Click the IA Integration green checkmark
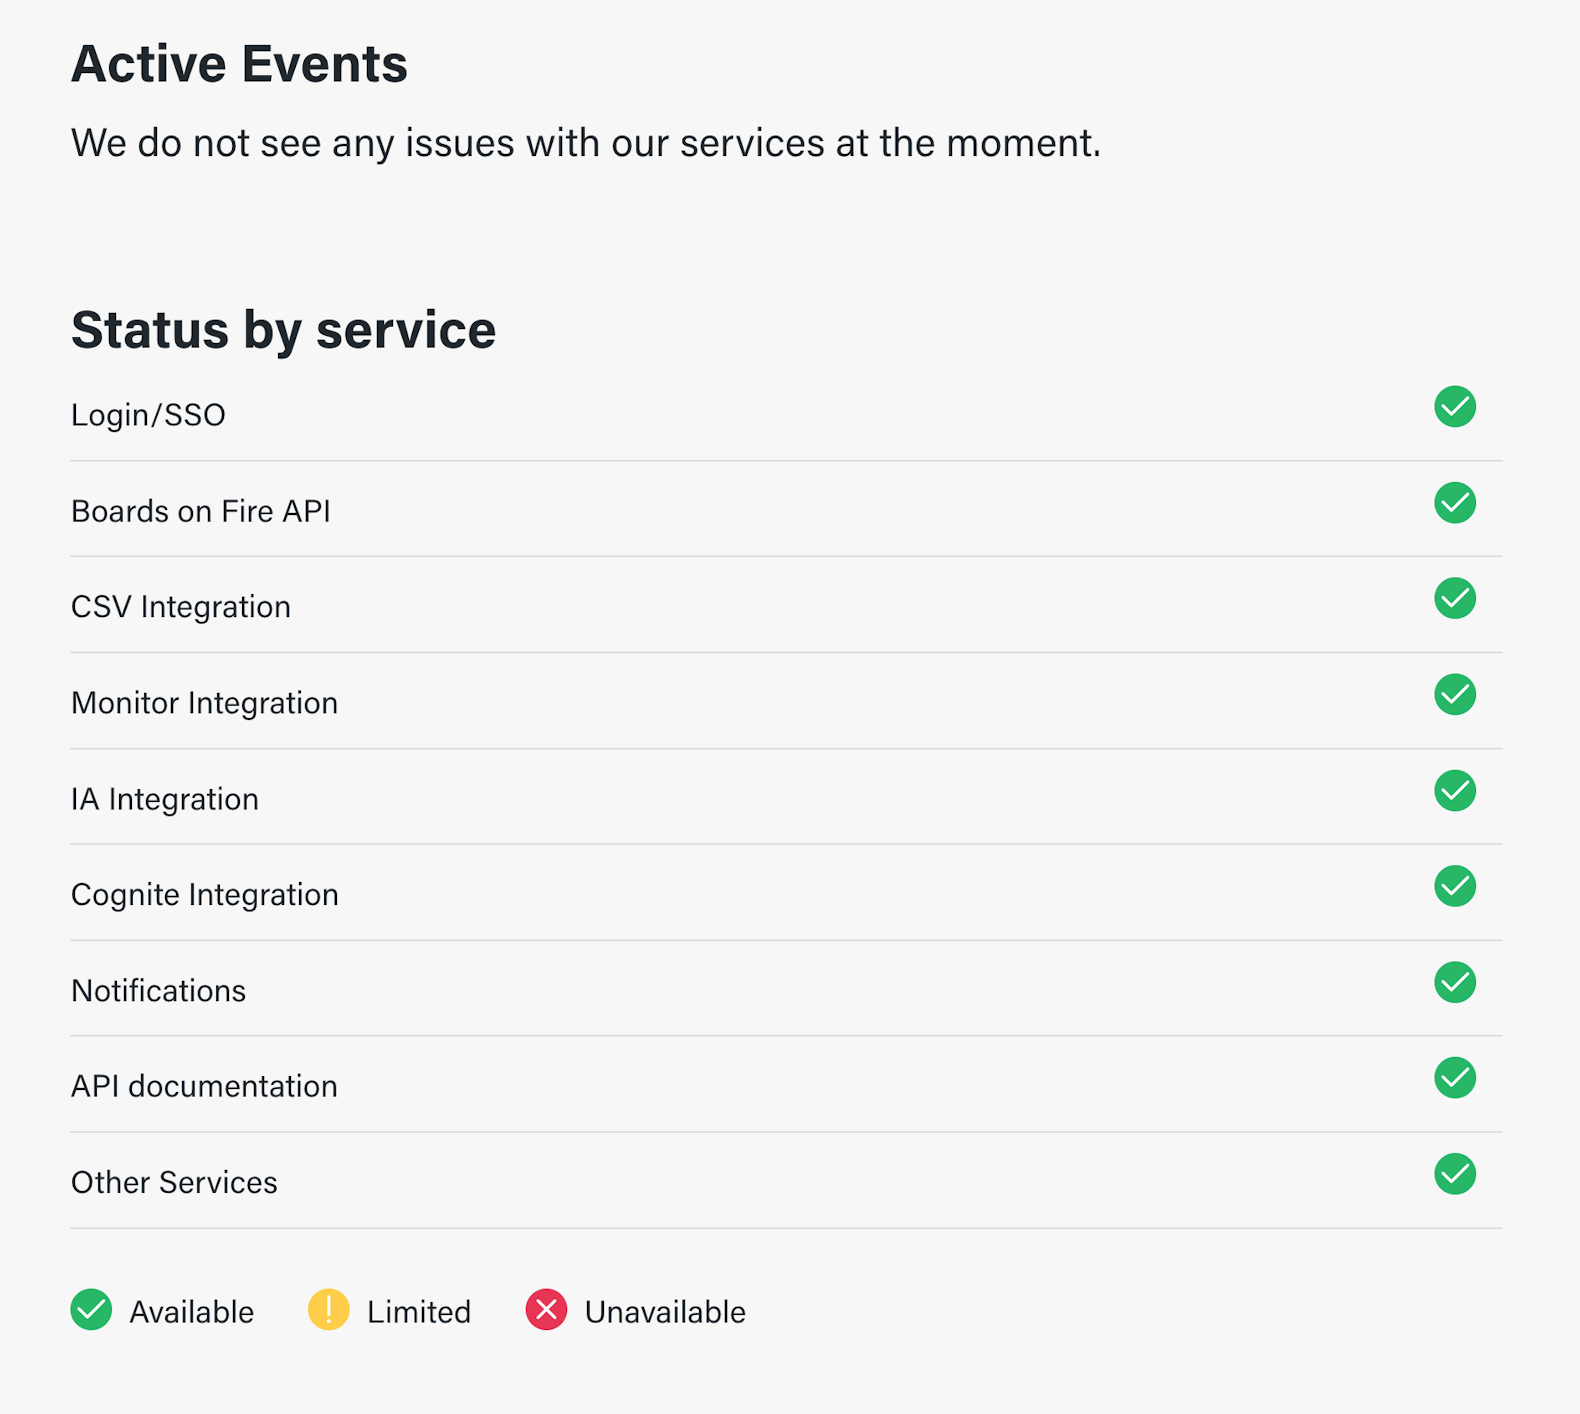The width and height of the screenshot is (1580, 1414). click(x=1454, y=791)
